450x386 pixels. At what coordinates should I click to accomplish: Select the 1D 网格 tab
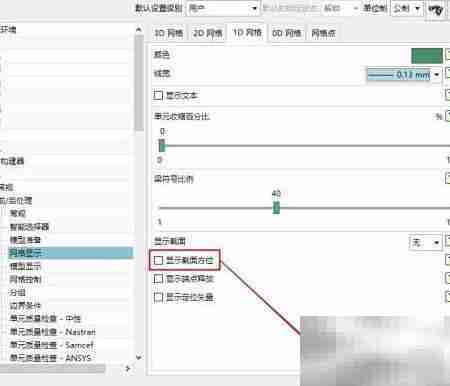(x=247, y=33)
